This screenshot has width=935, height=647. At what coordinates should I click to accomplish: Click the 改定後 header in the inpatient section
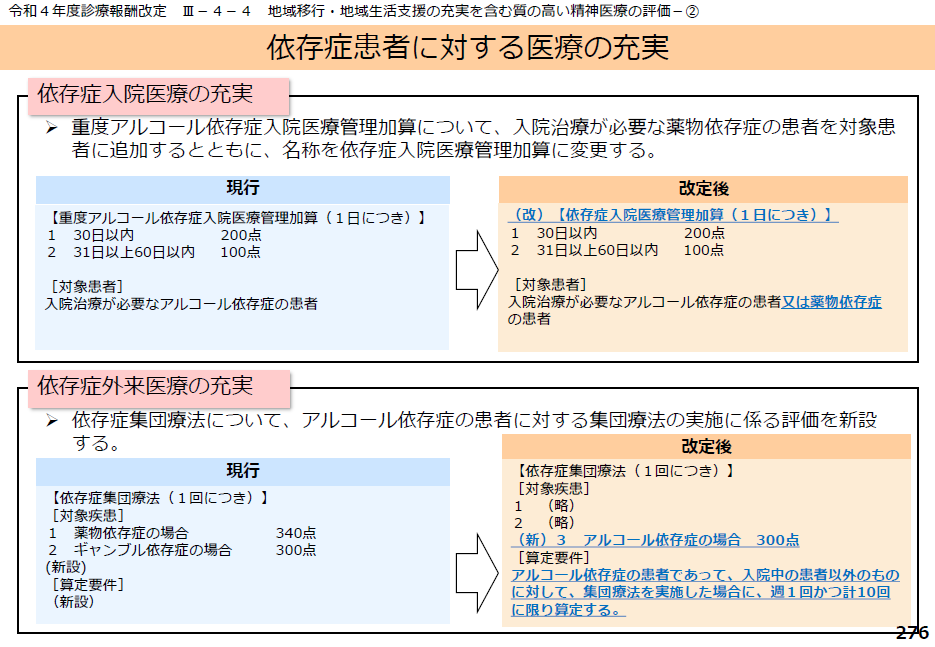point(703,190)
